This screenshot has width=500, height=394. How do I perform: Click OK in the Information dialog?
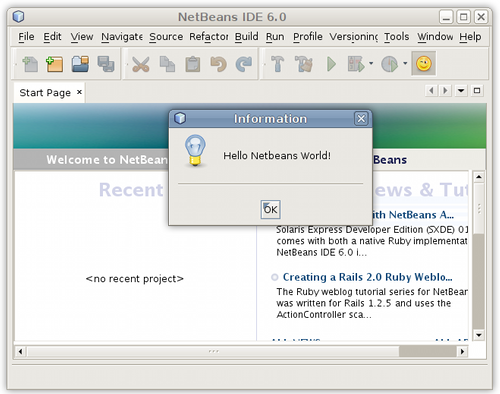click(270, 209)
